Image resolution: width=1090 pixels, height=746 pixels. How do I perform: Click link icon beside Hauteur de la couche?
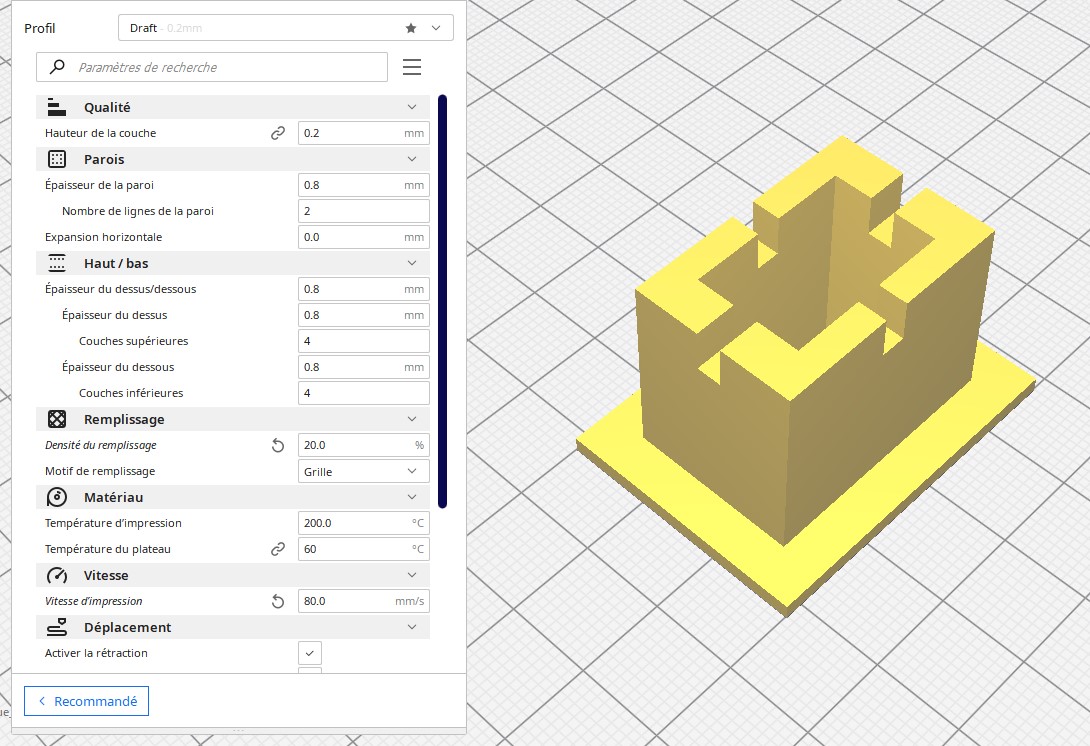point(277,133)
